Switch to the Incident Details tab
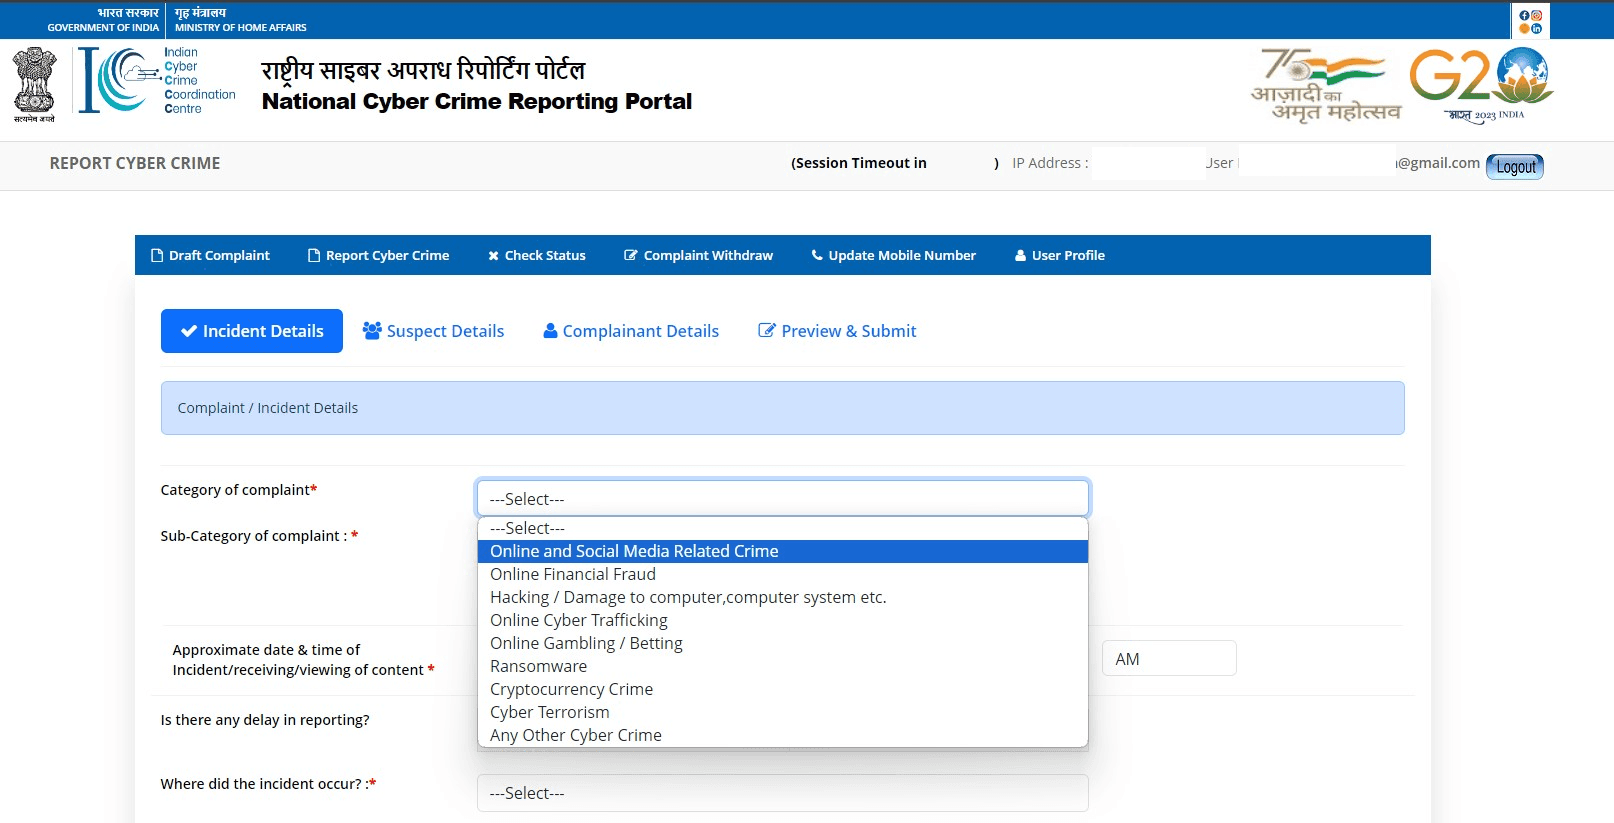 pyautogui.click(x=252, y=331)
